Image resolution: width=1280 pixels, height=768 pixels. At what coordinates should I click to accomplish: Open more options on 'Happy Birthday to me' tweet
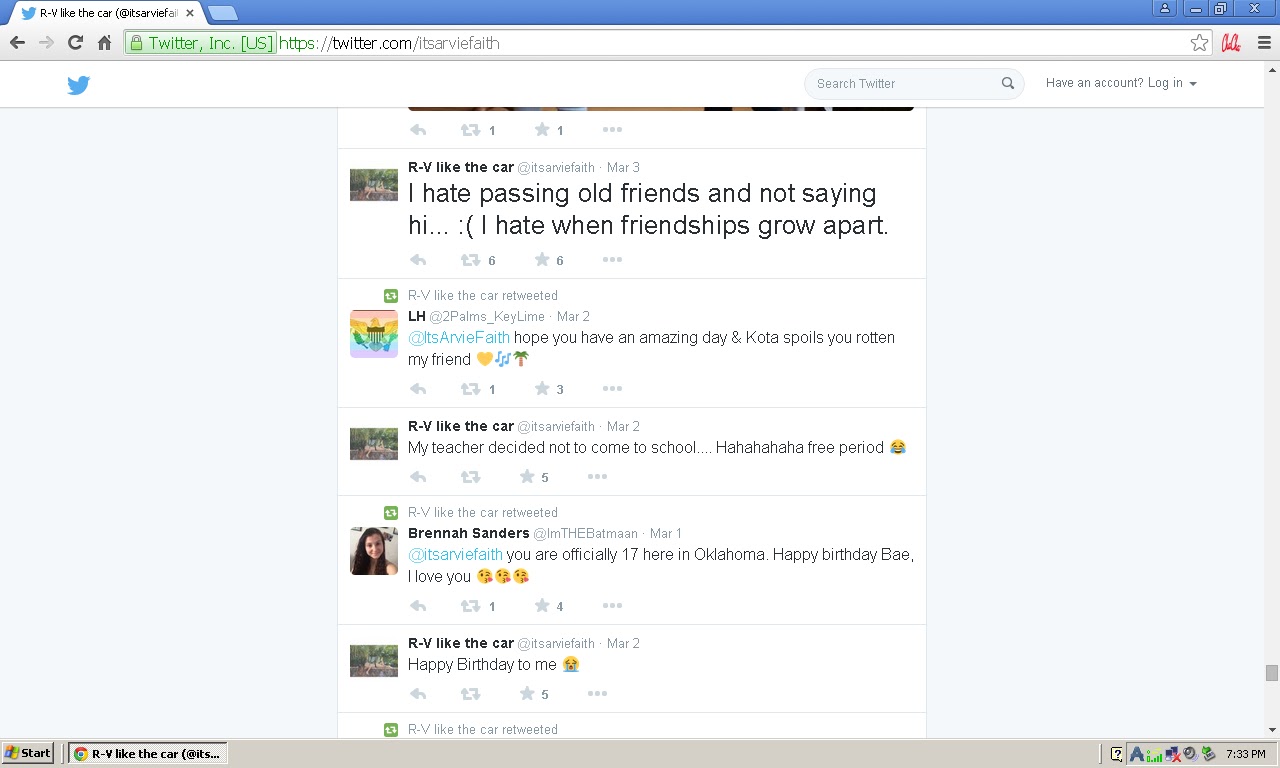[597, 694]
